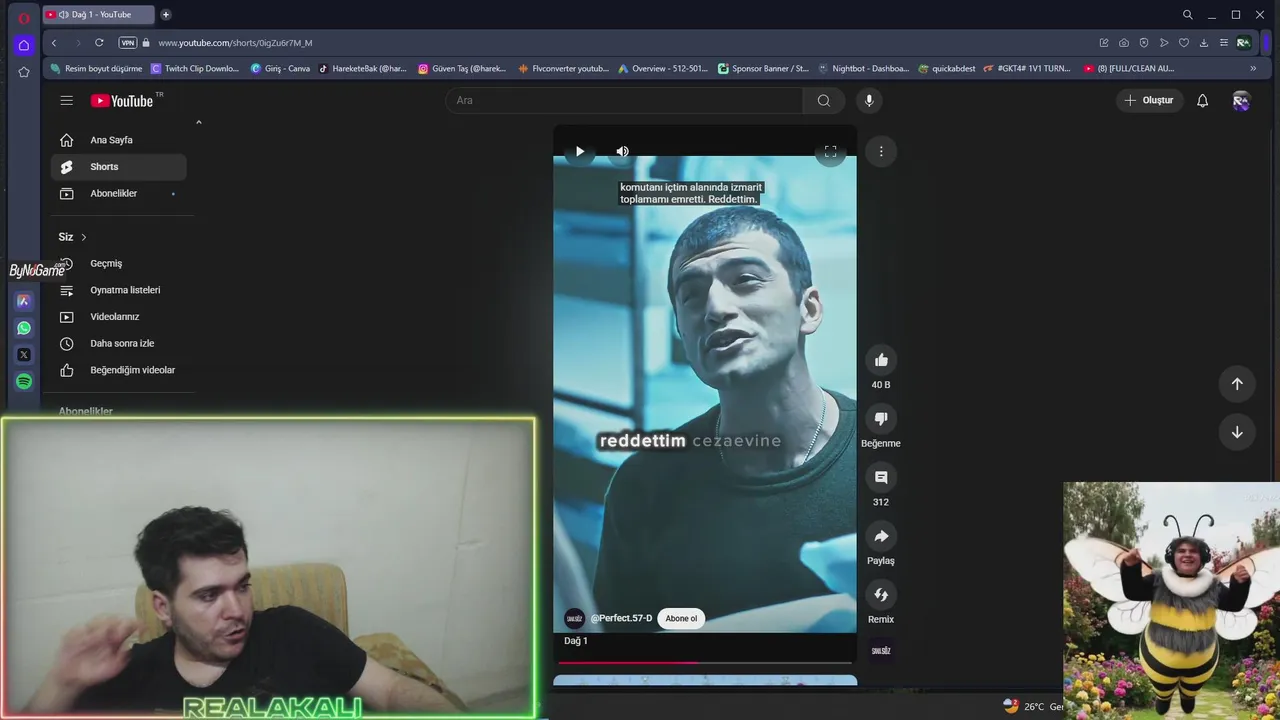1280x720 pixels.
Task: Open the three-dot more options menu
Action: pos(881,151)
